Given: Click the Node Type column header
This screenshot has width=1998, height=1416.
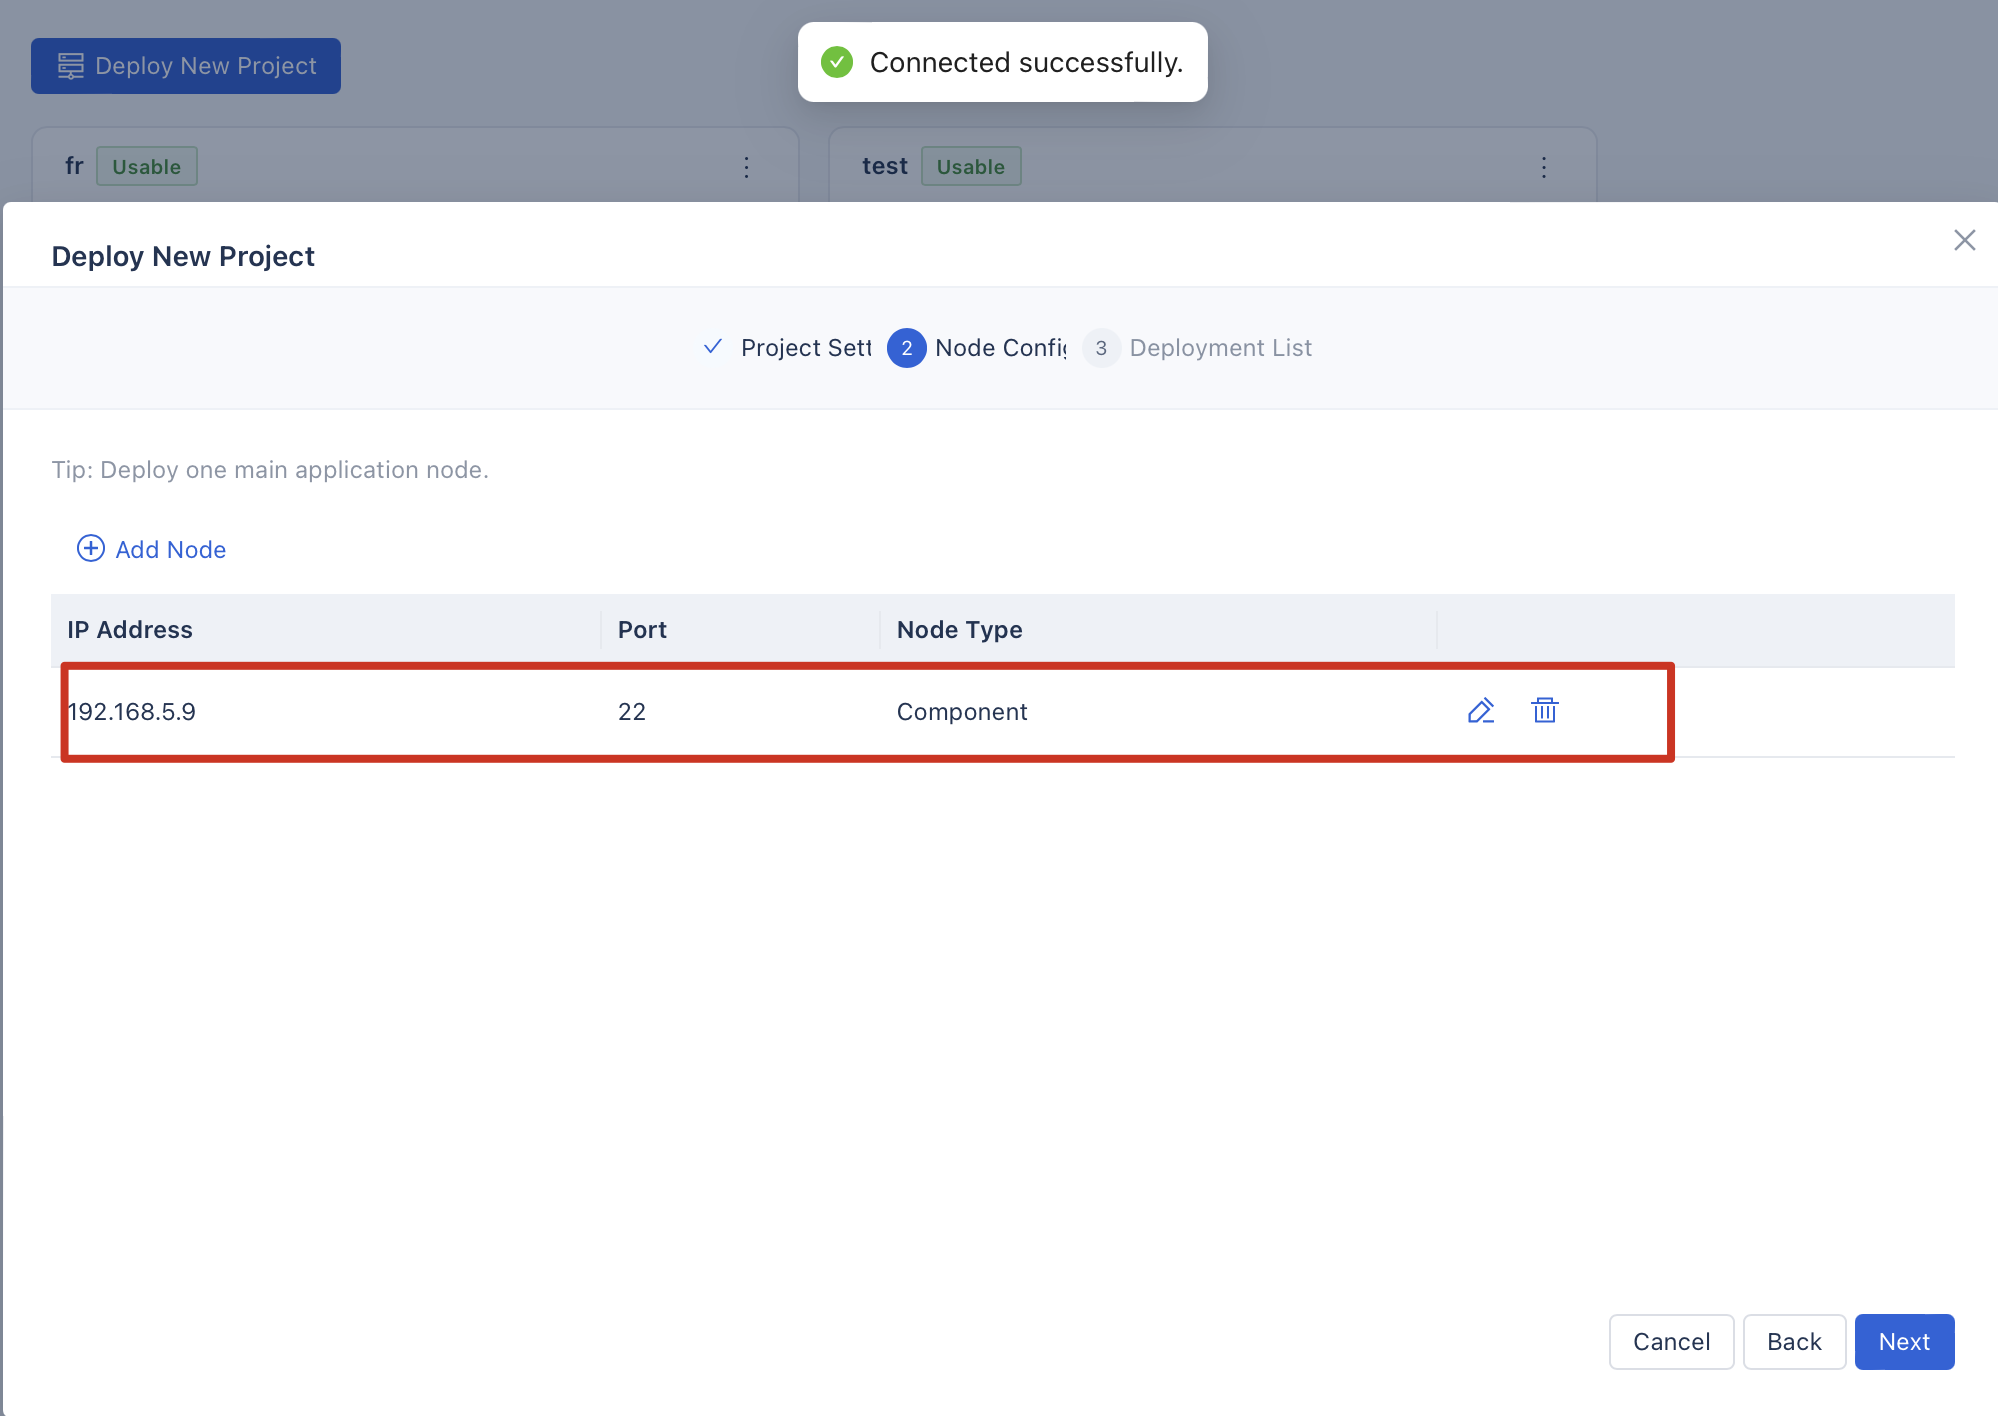Looking at the screenshot, I should pyautogui.click(x=959, y=630).
